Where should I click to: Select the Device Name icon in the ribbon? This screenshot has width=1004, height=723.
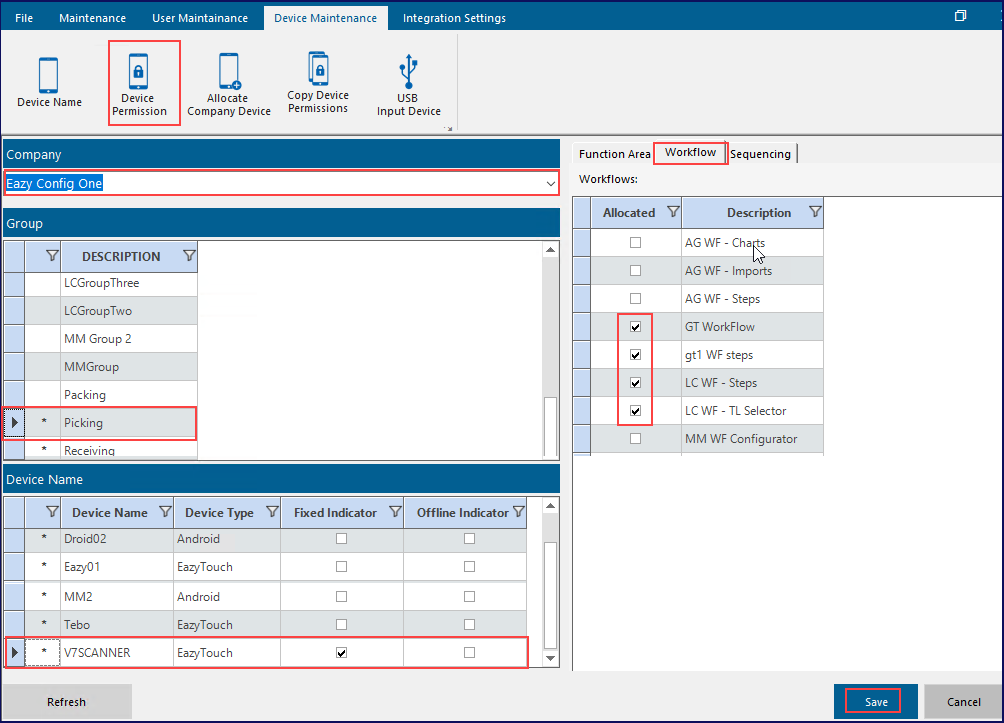pos(48,80)
